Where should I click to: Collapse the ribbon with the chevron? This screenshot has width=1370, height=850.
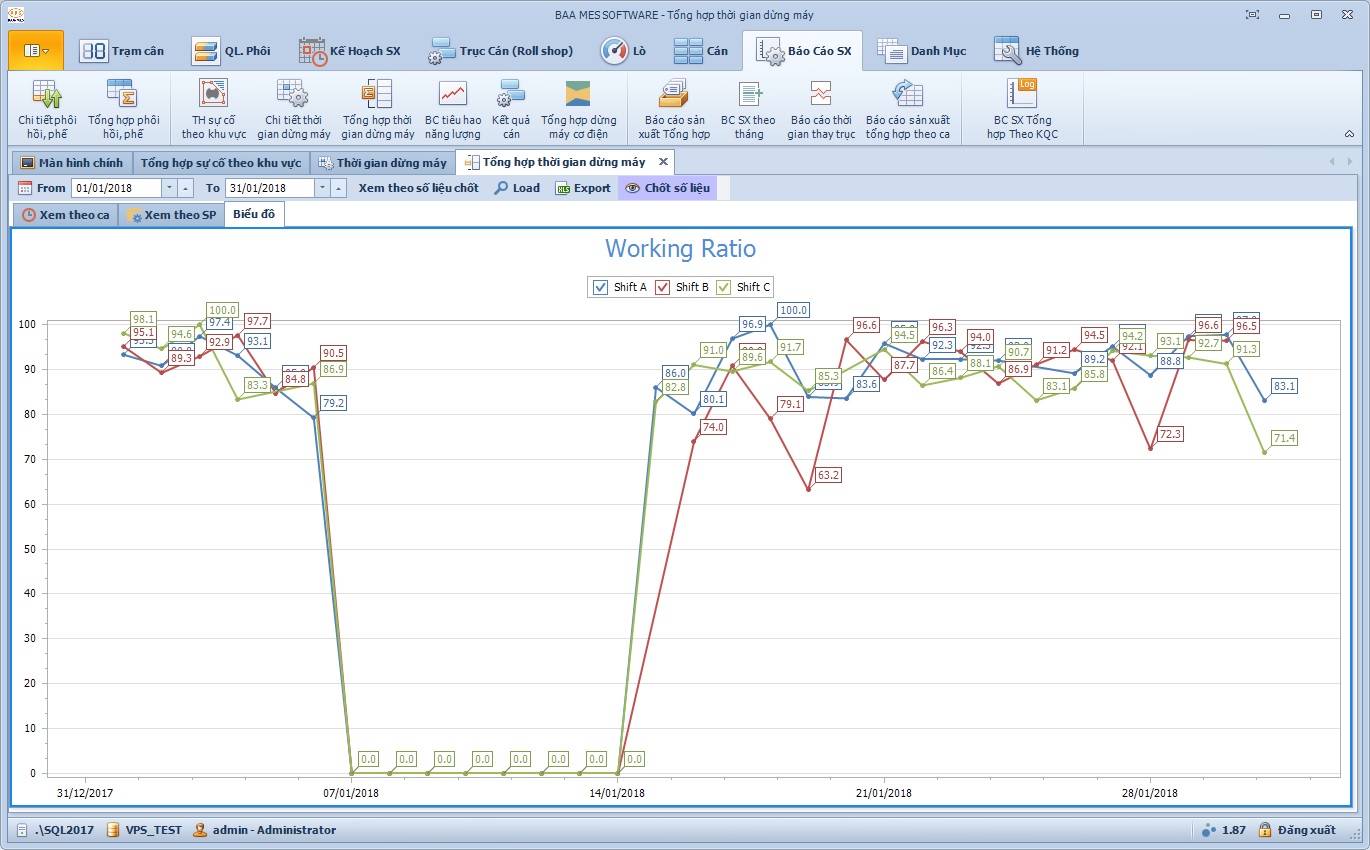tap(1349, 134)
